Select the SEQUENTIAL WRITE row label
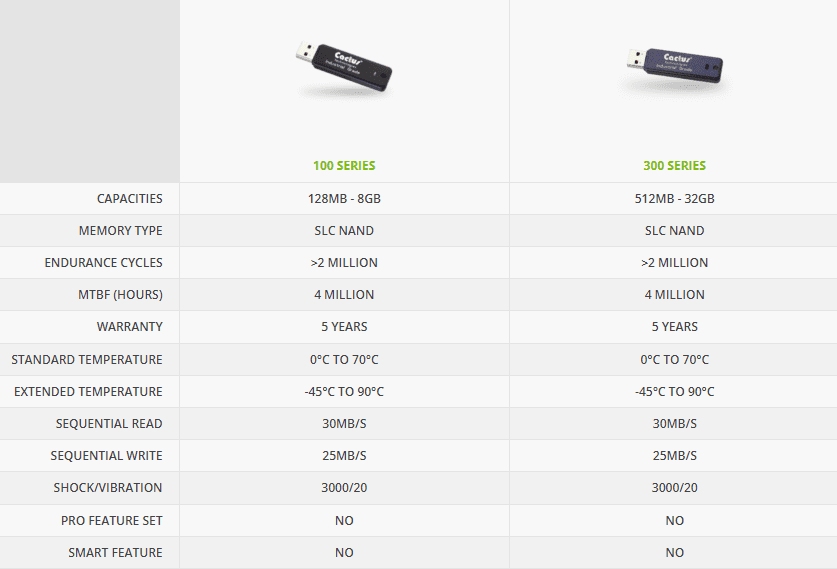 106,456
